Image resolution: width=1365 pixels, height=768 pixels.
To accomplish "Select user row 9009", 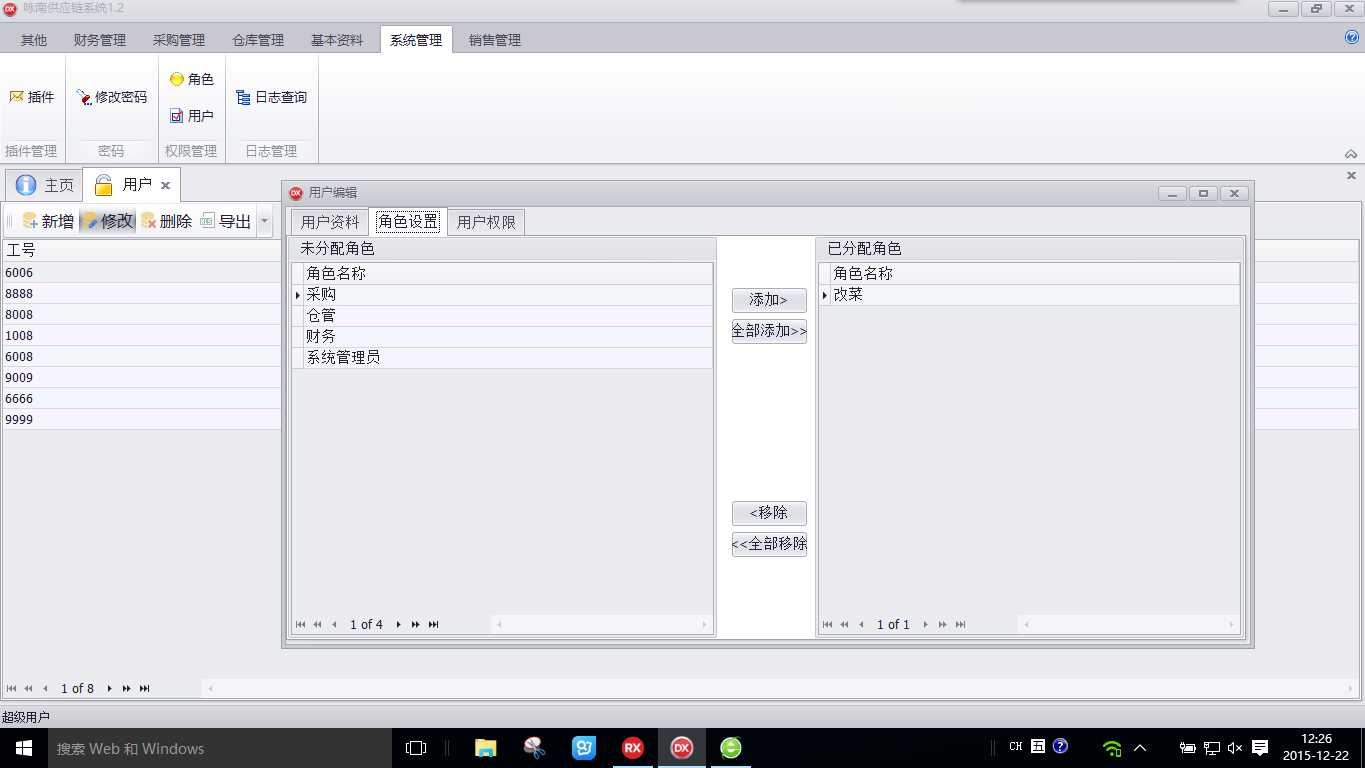I will (141, 377).
